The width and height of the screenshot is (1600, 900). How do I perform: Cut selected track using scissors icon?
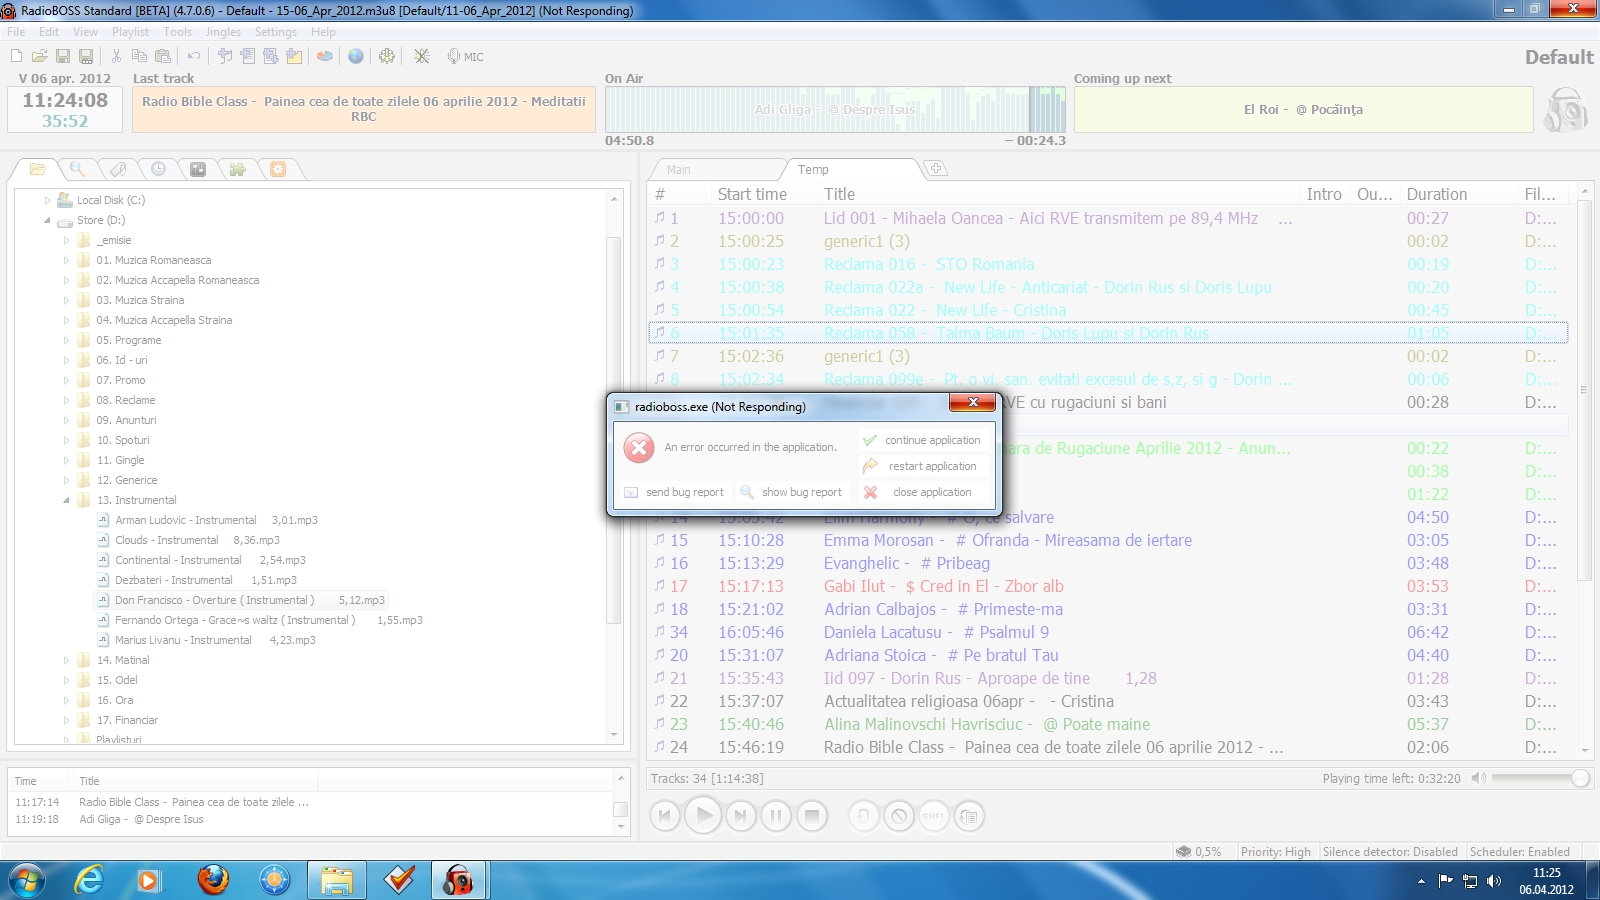[x=116, y=56]
